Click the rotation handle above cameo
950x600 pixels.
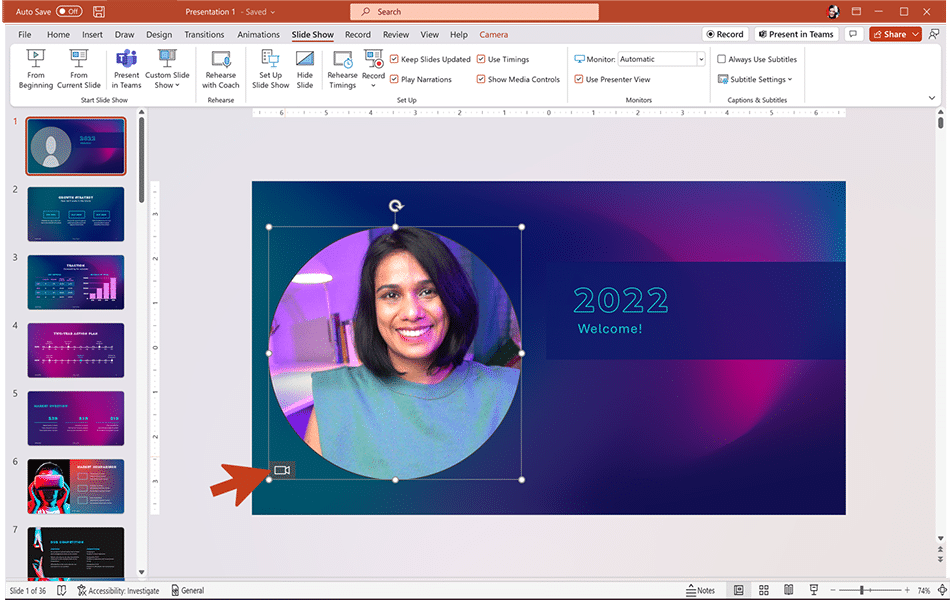pyautogui.click(x=396, y=206)
